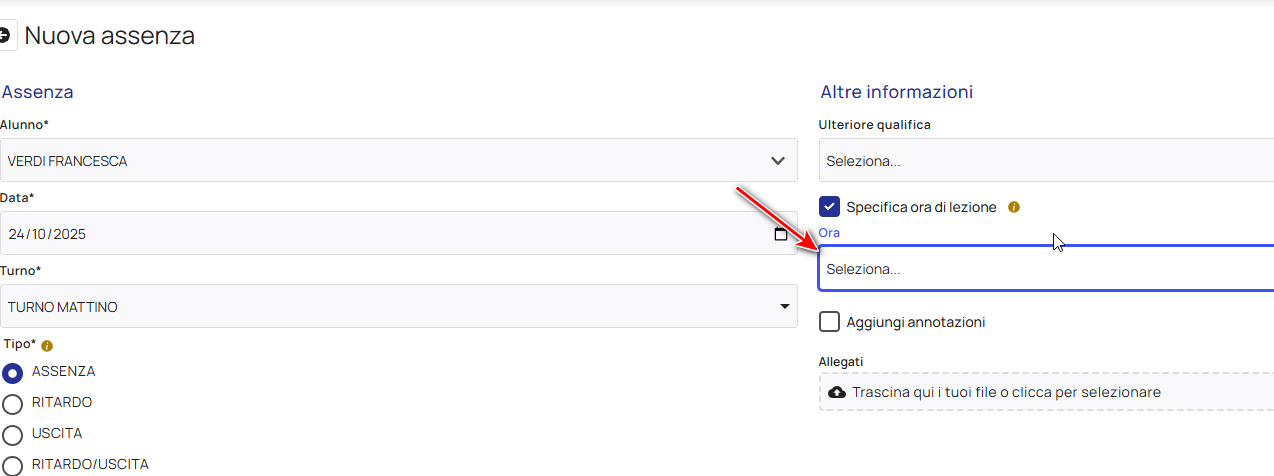Click the TURNO MATTINO selected value

coord(63,307)
